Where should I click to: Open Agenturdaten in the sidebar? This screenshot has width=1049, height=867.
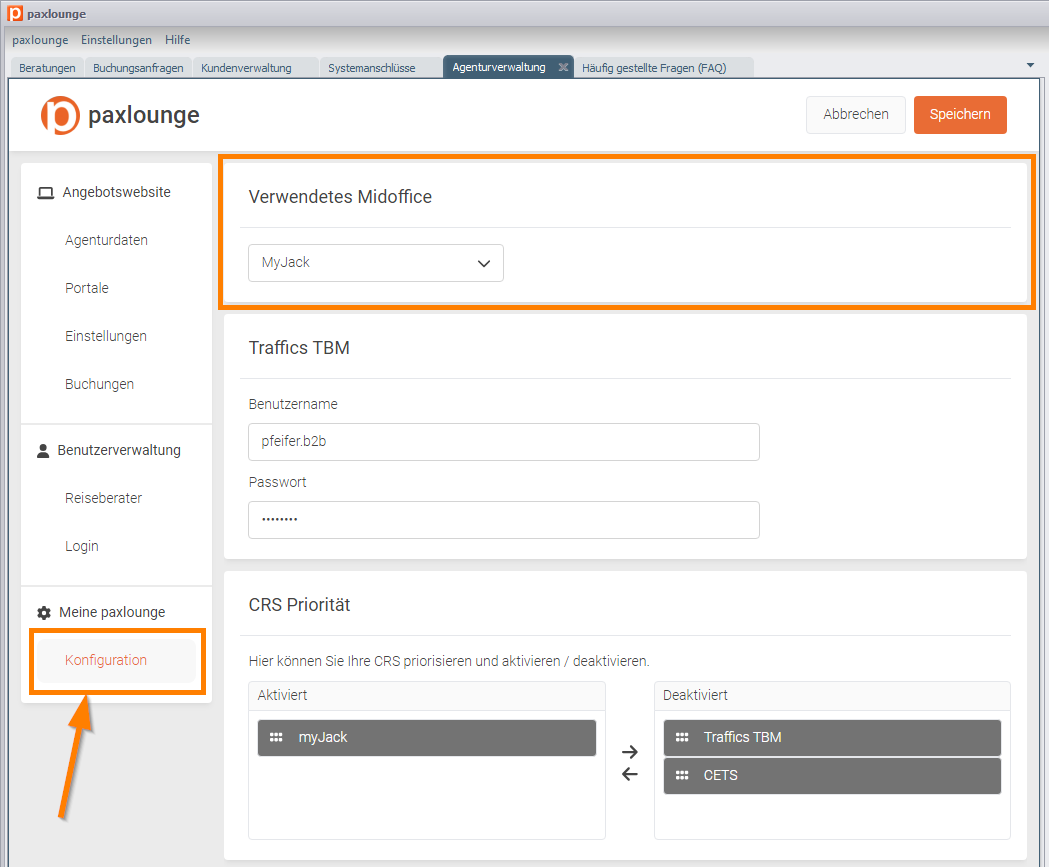click(x=106, y=240)
